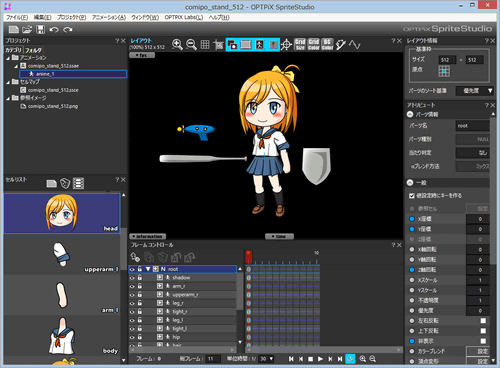Zoom in the timeline
The height and width of the screenshot is (368, 500).
363,359
